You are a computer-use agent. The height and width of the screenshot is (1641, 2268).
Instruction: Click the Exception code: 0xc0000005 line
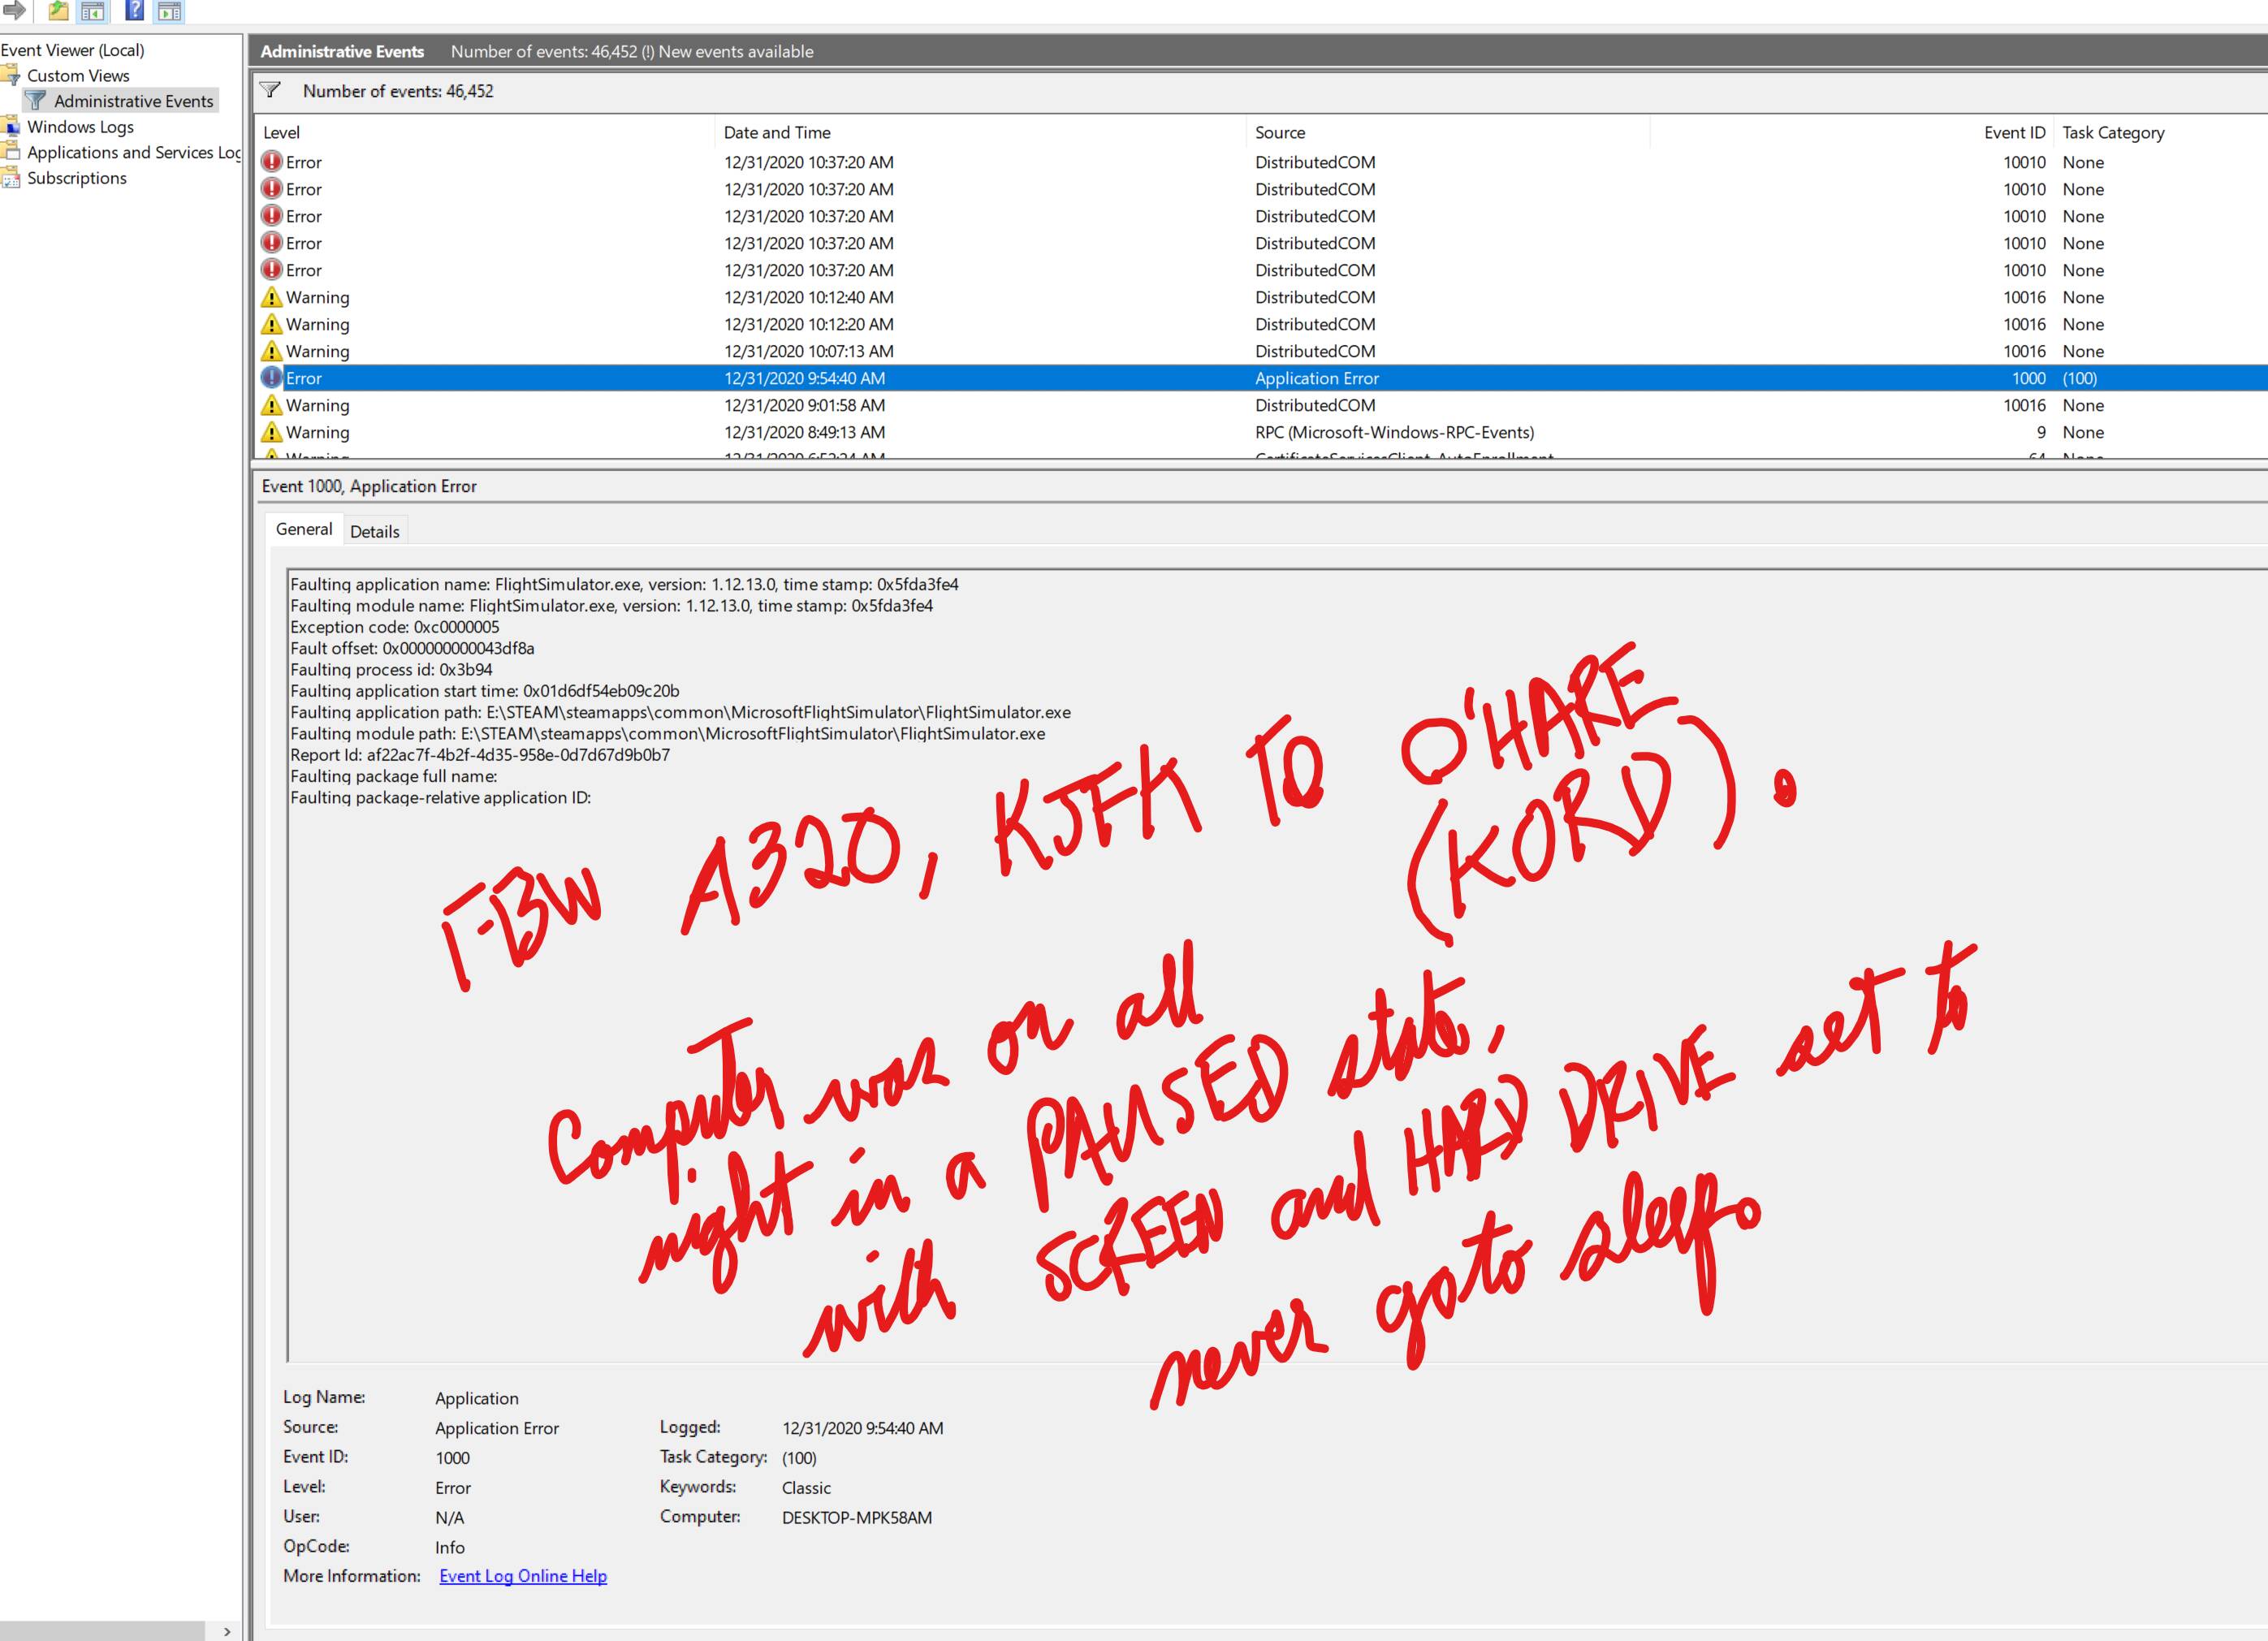[395, 627]
